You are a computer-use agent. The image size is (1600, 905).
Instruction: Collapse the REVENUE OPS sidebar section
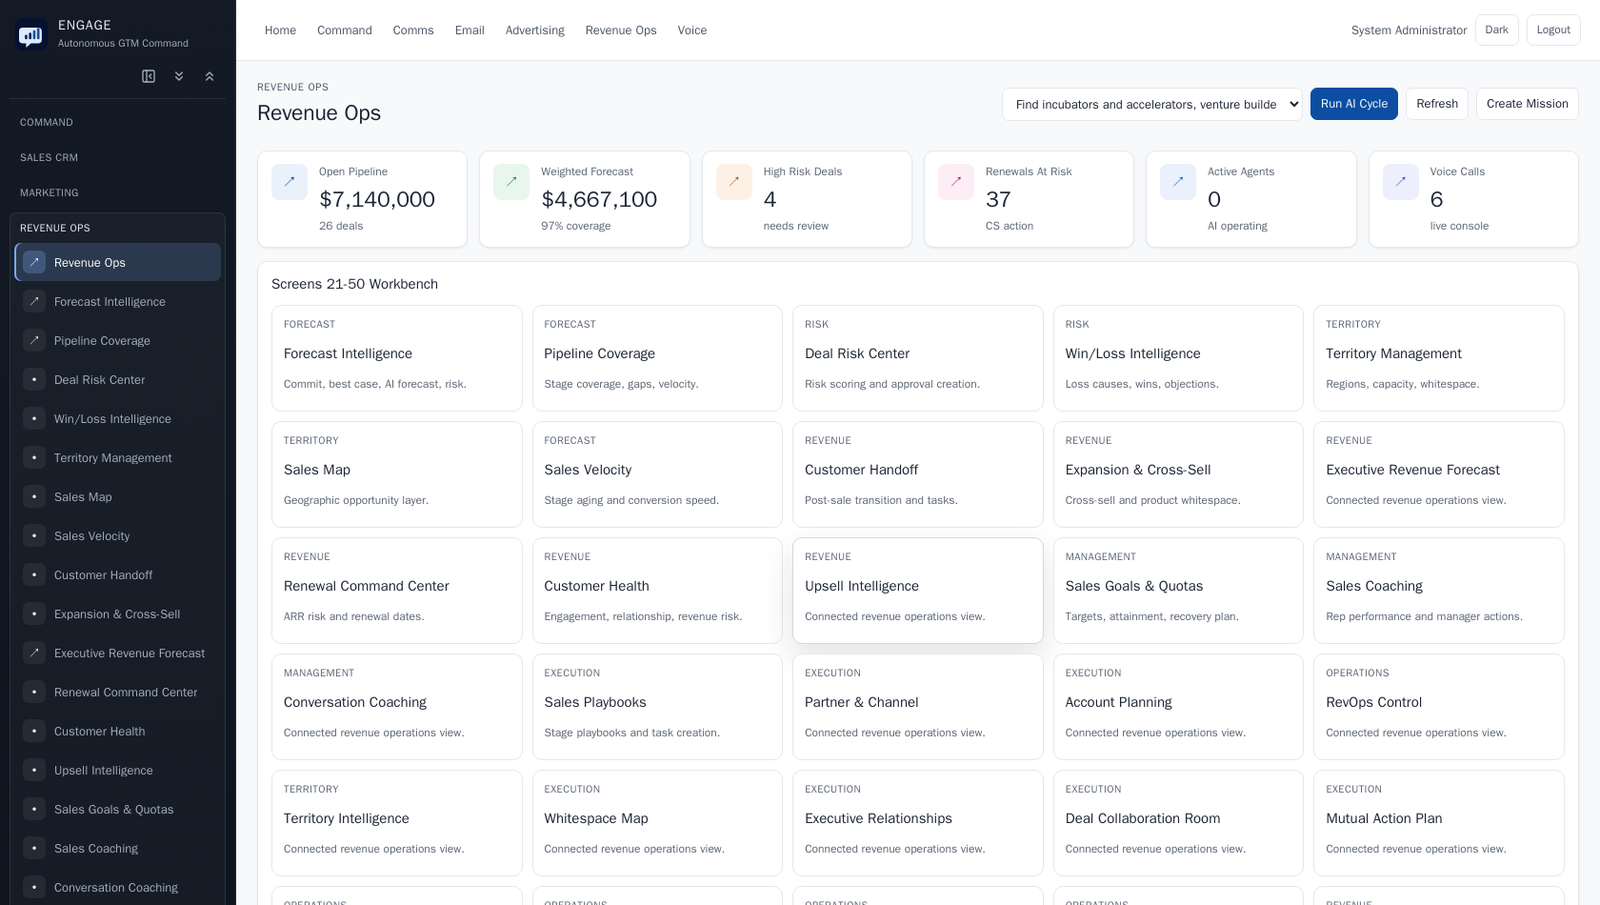[117, 227]
